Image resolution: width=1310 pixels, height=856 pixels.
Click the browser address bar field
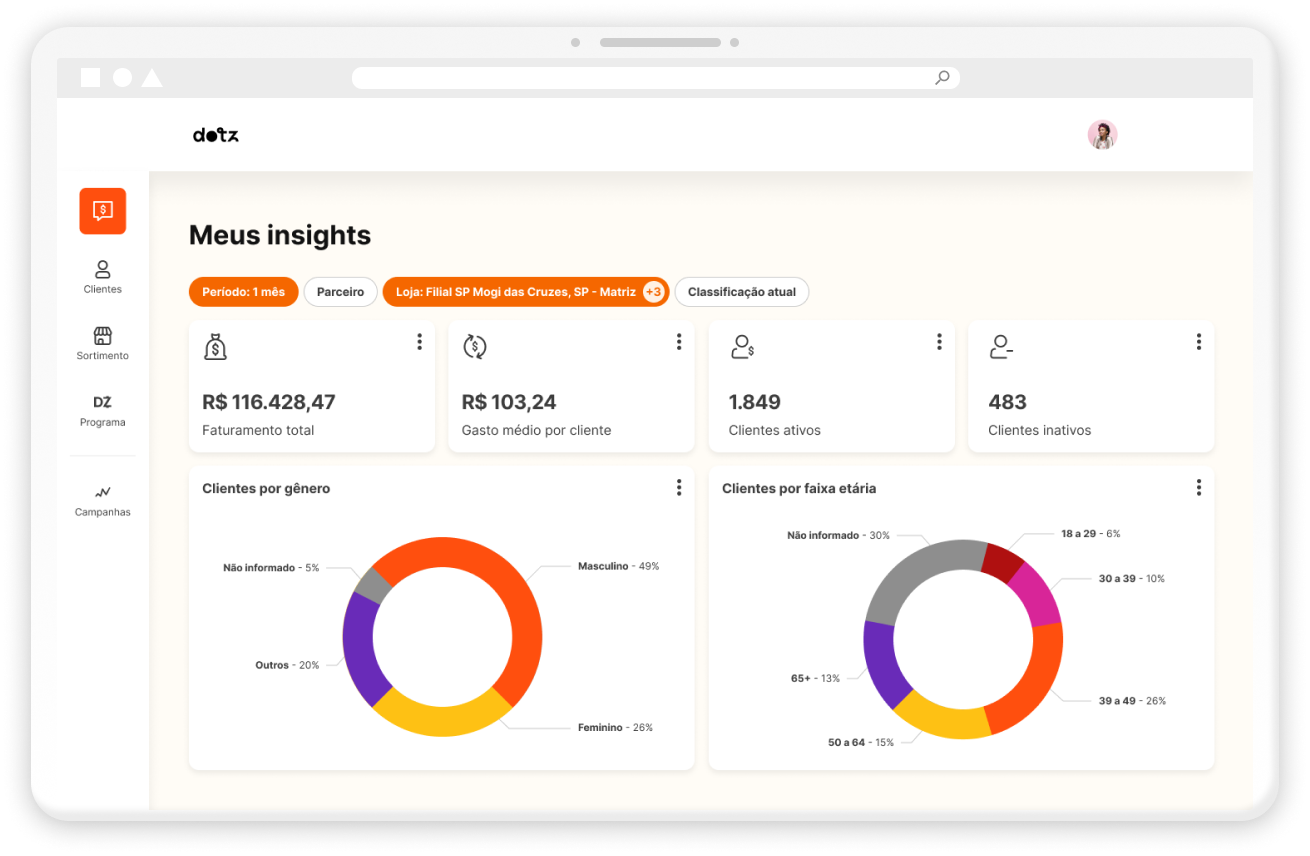655,78
